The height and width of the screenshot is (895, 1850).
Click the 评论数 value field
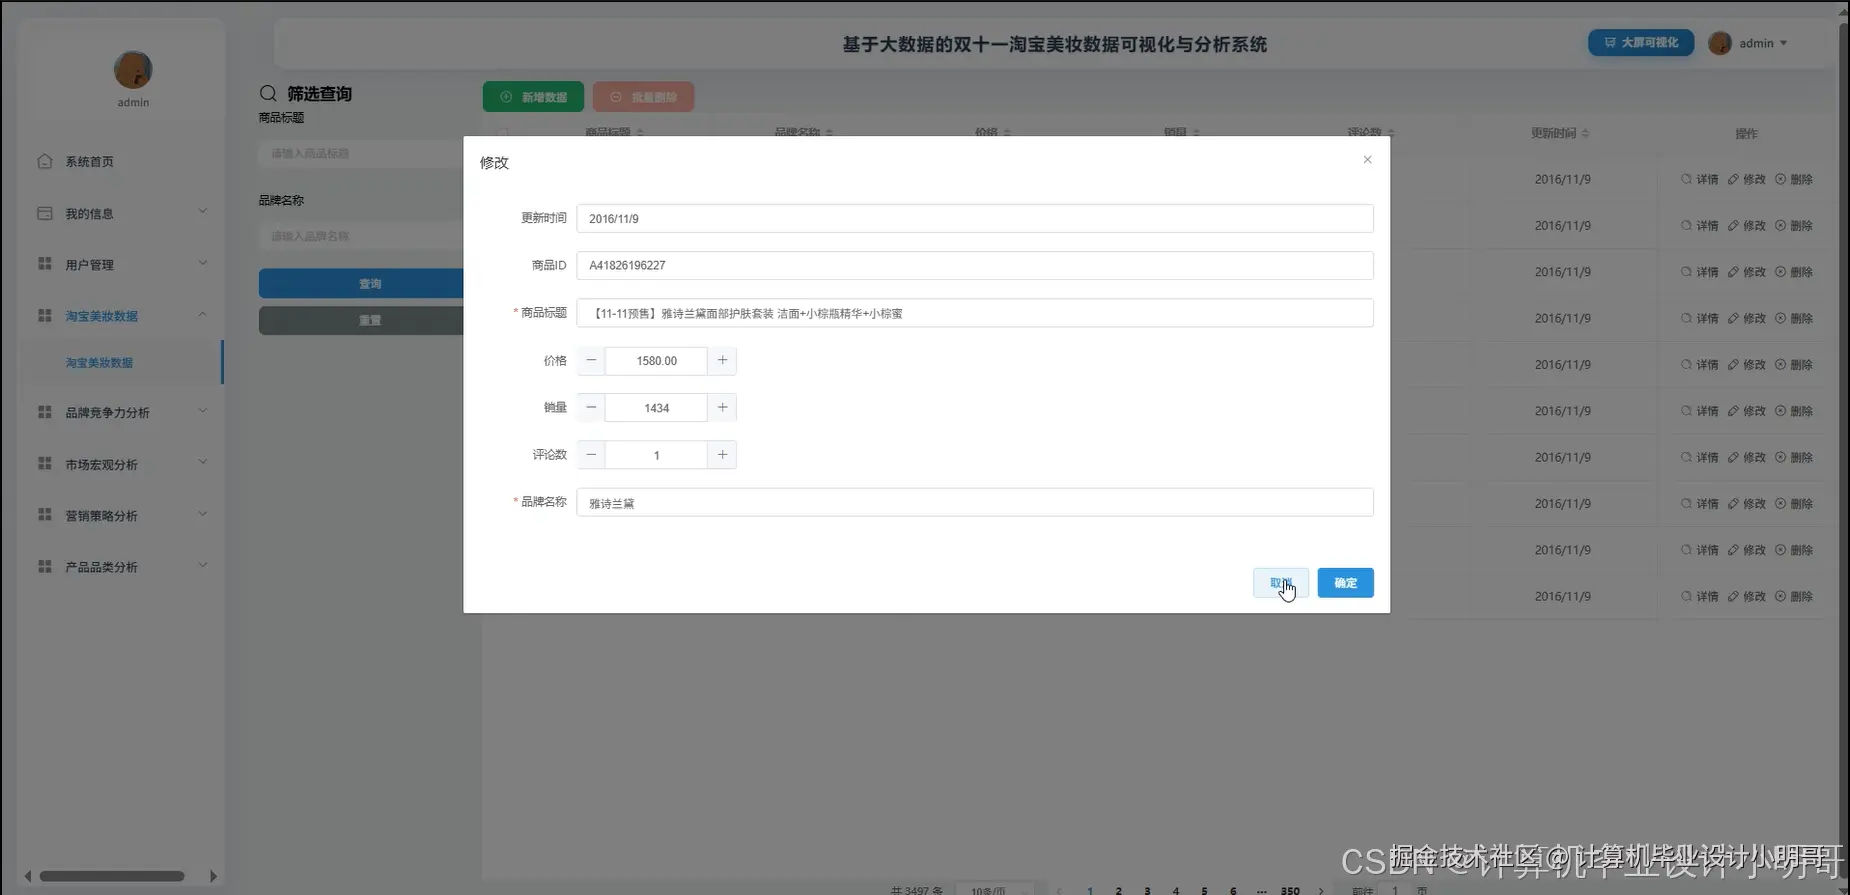[656, 455]
